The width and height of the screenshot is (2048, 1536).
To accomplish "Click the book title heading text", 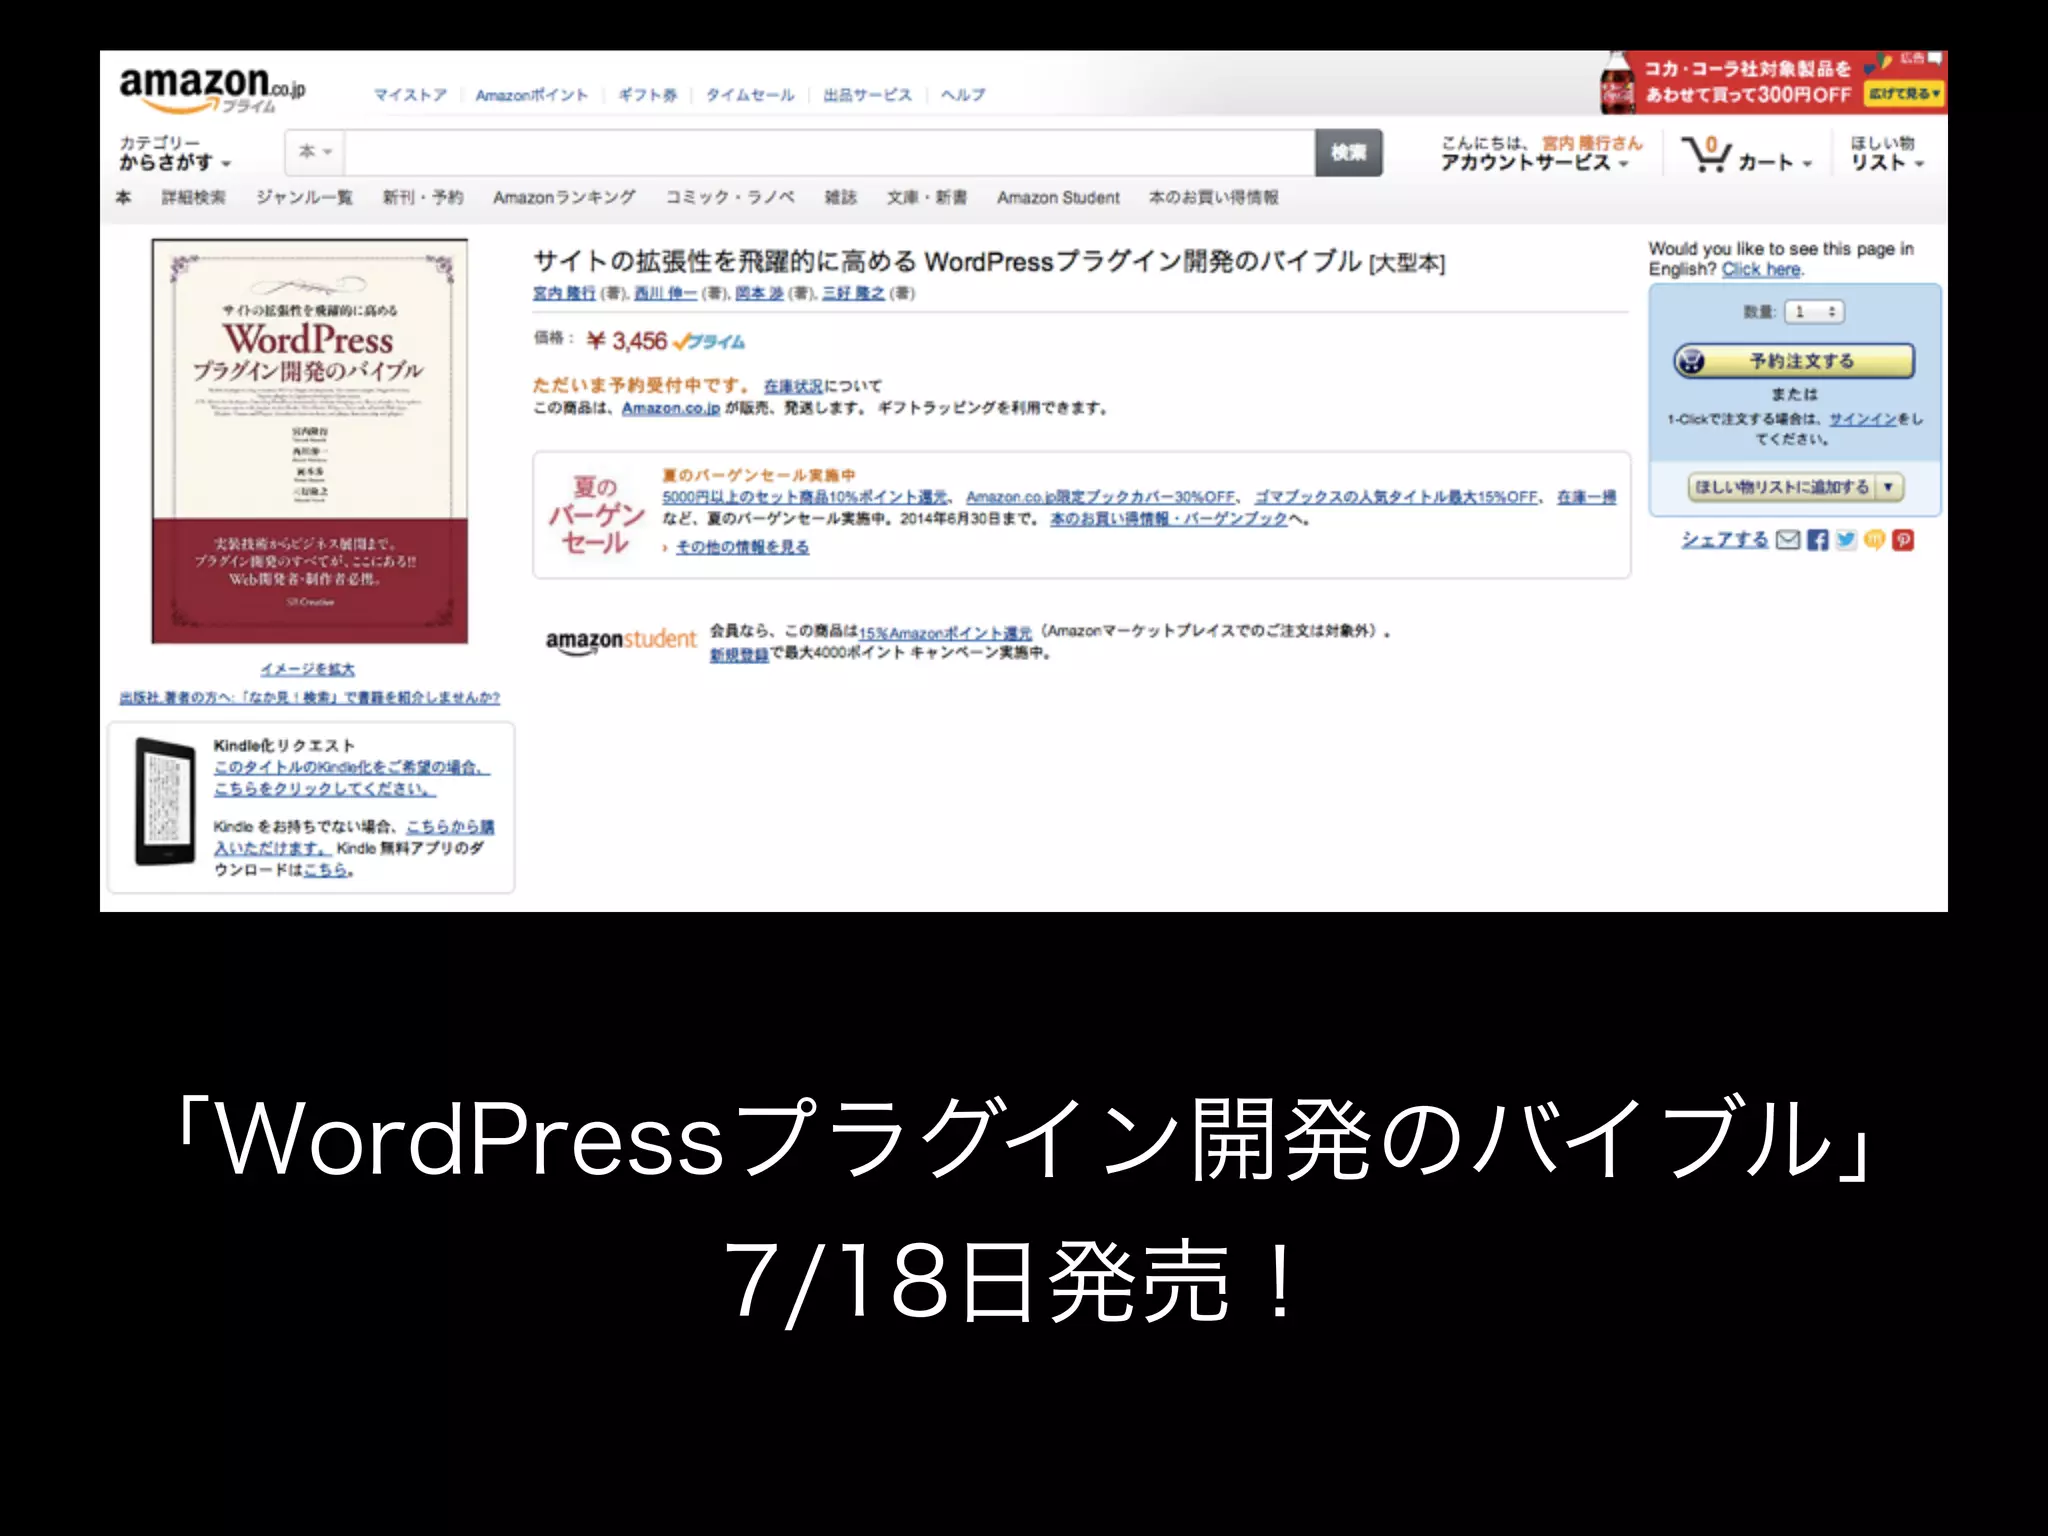I will [989, 262].
